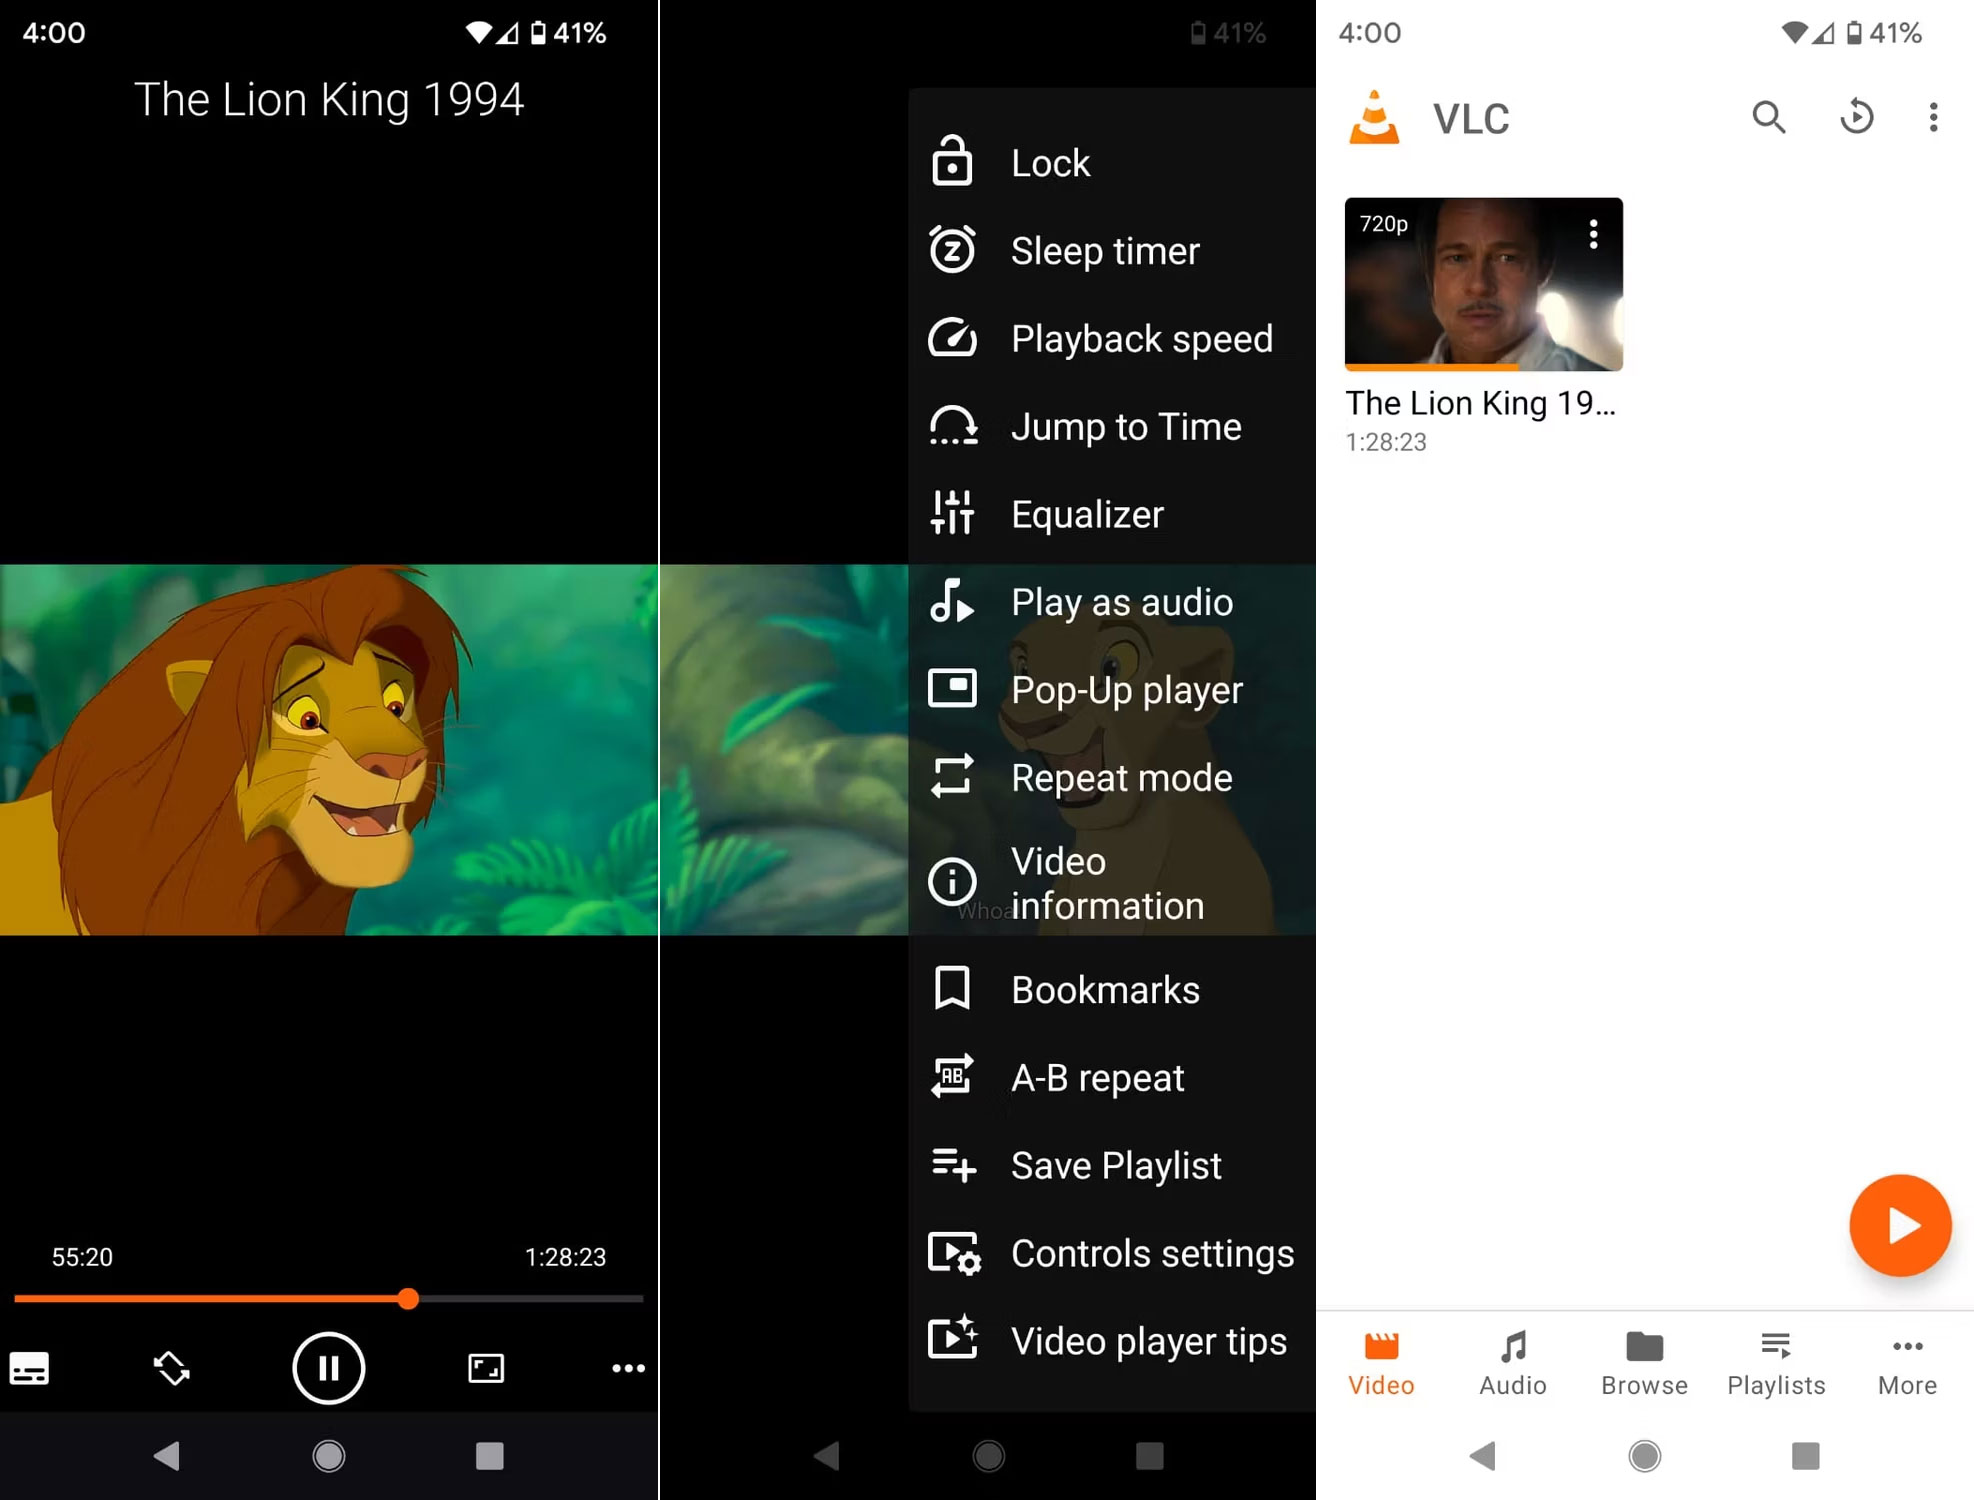Open search in VLC library

click(1768, 117)
